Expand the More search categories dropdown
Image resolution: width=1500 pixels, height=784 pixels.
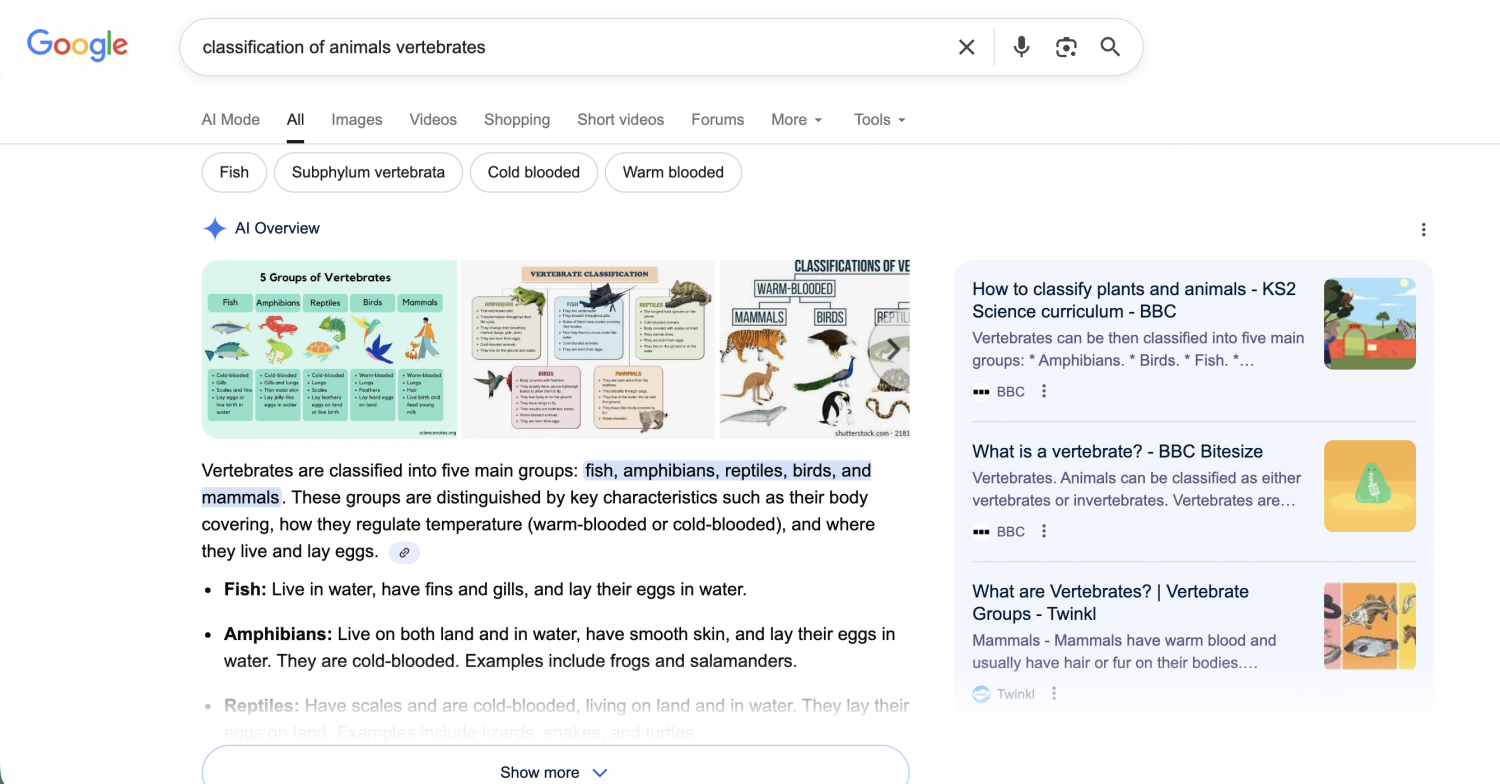[x=796, y=119]
